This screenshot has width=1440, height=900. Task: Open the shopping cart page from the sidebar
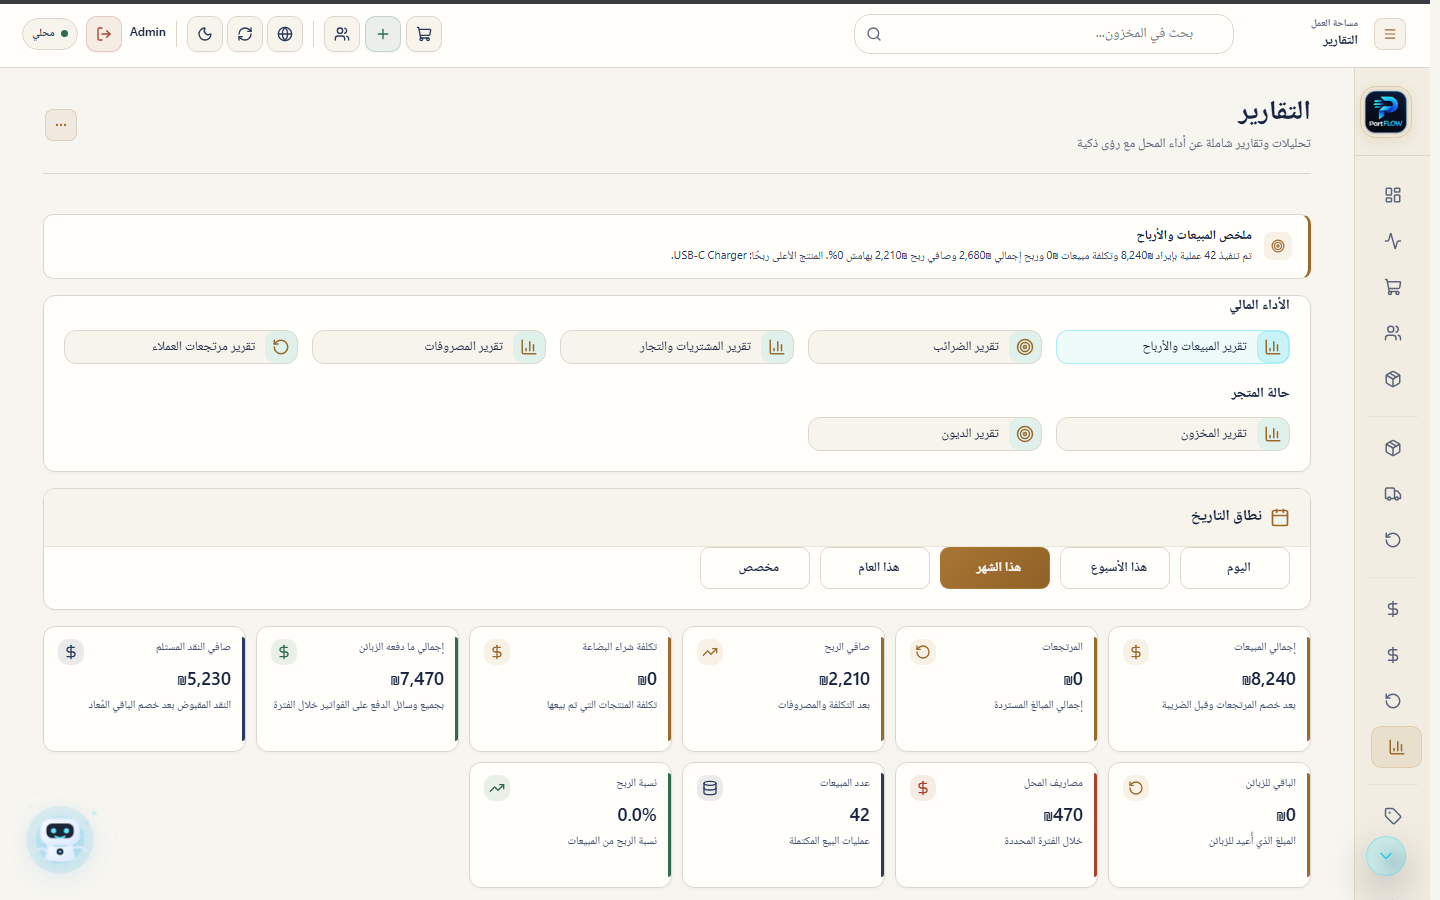[1393, 287]
